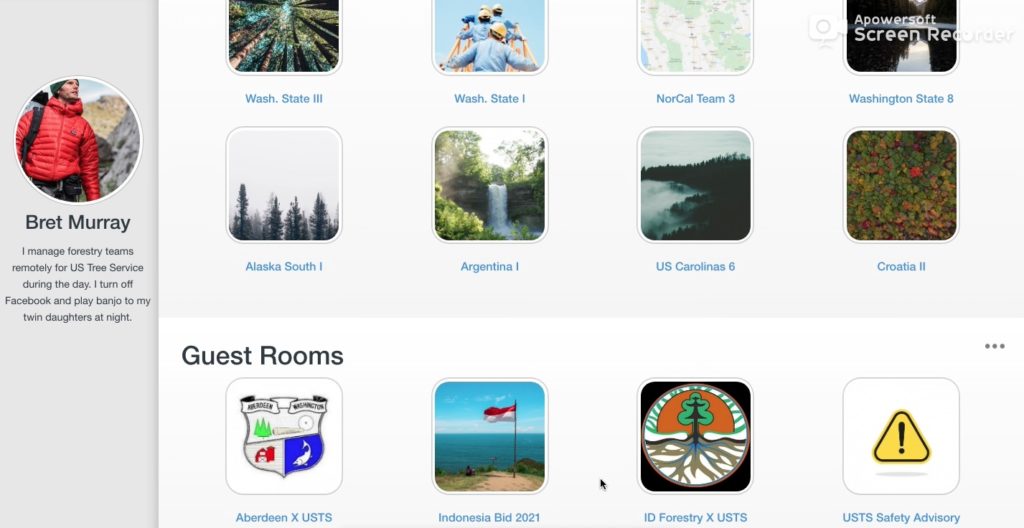The height and width of the screenshot is (528, 1024).
Task: Open the Croatia II autumn foliage icon
Action: click(901, 185)
